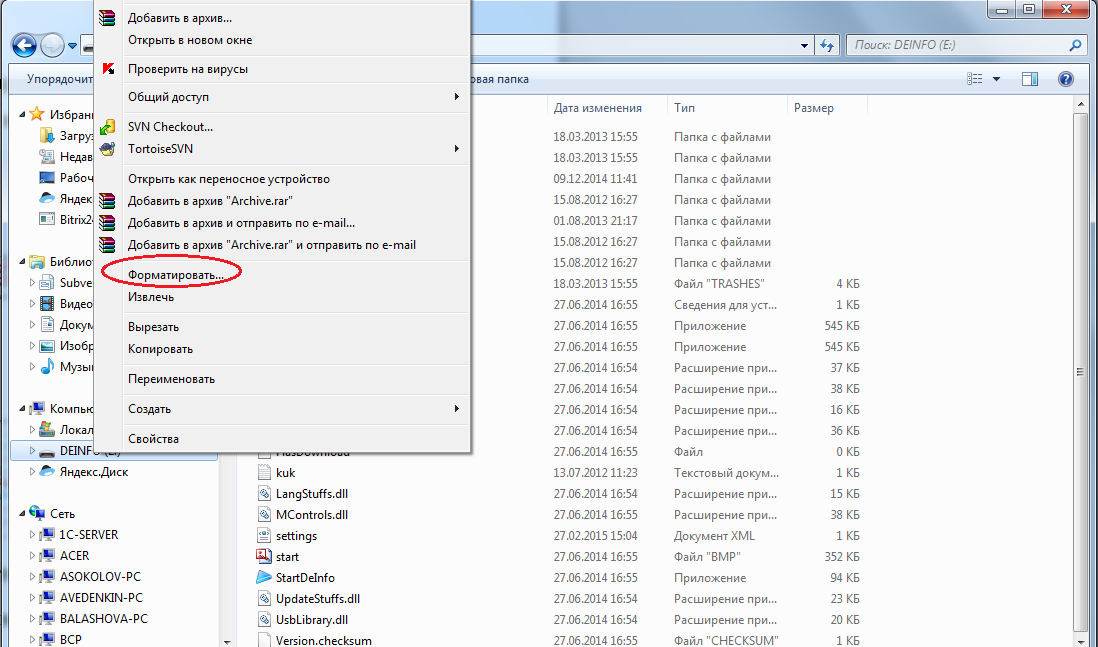
Task: Select Свойства in the context menu
Action: coord(153,438)
